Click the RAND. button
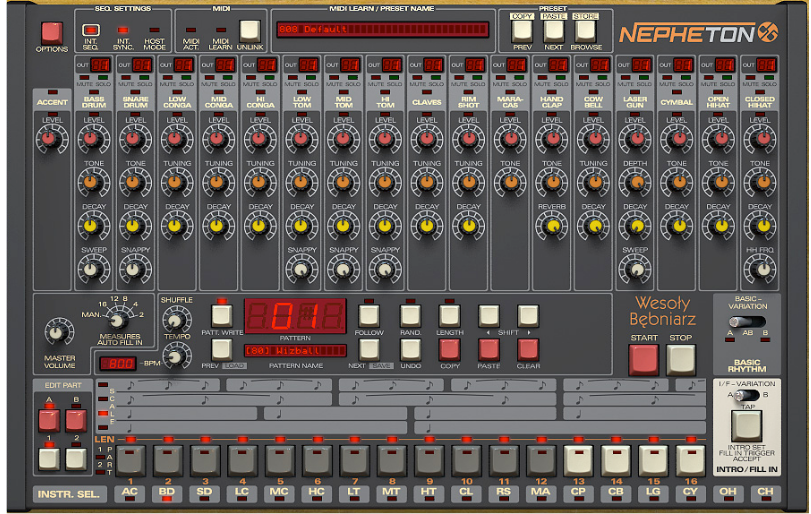 point(410,315)
